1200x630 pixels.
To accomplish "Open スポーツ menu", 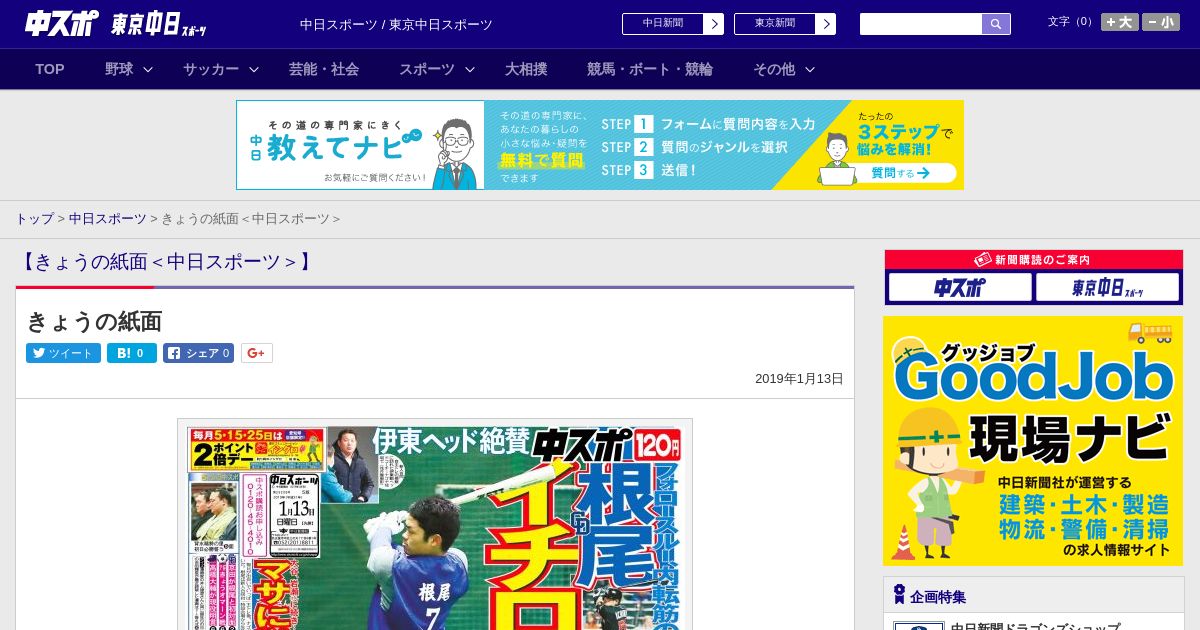I will pos(427,69).
